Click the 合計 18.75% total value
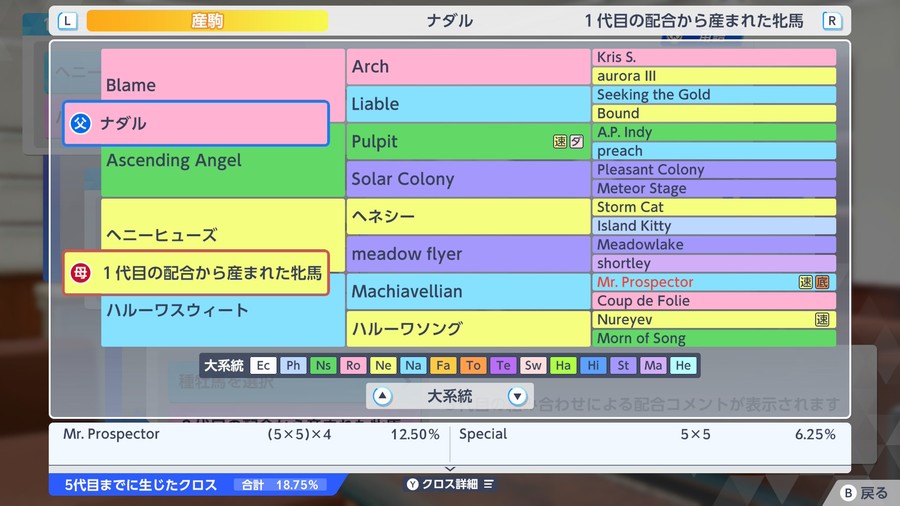Screen dimensions: 900x506 (280, 485)
